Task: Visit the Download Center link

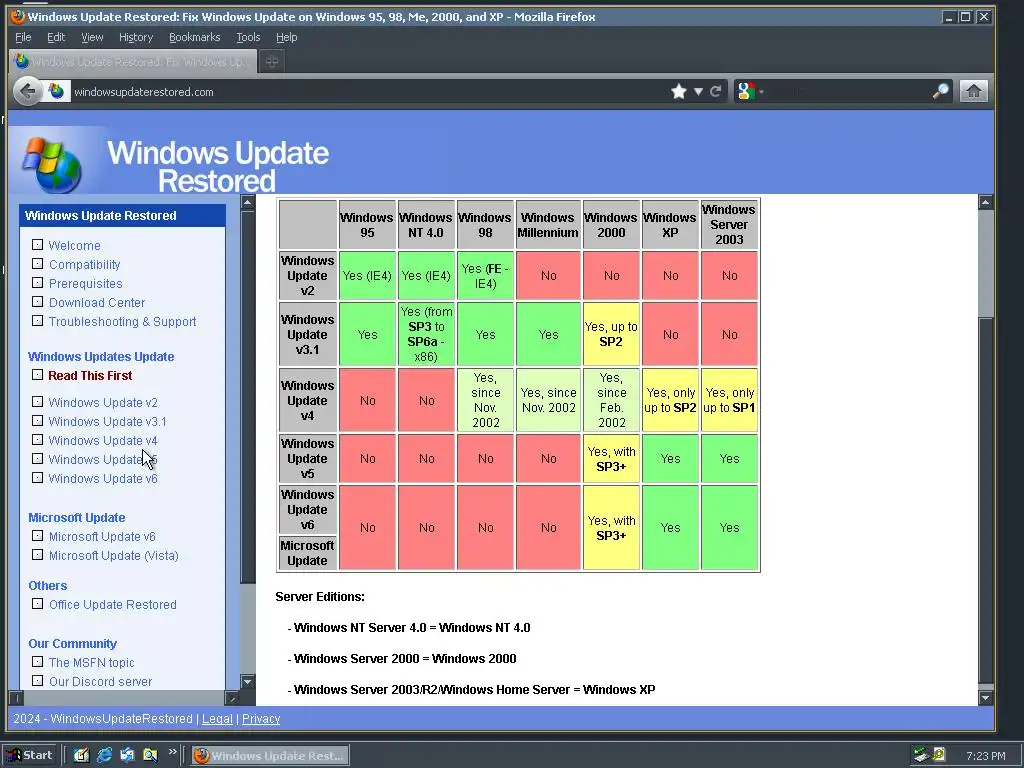Action: (x=97, y=302)
